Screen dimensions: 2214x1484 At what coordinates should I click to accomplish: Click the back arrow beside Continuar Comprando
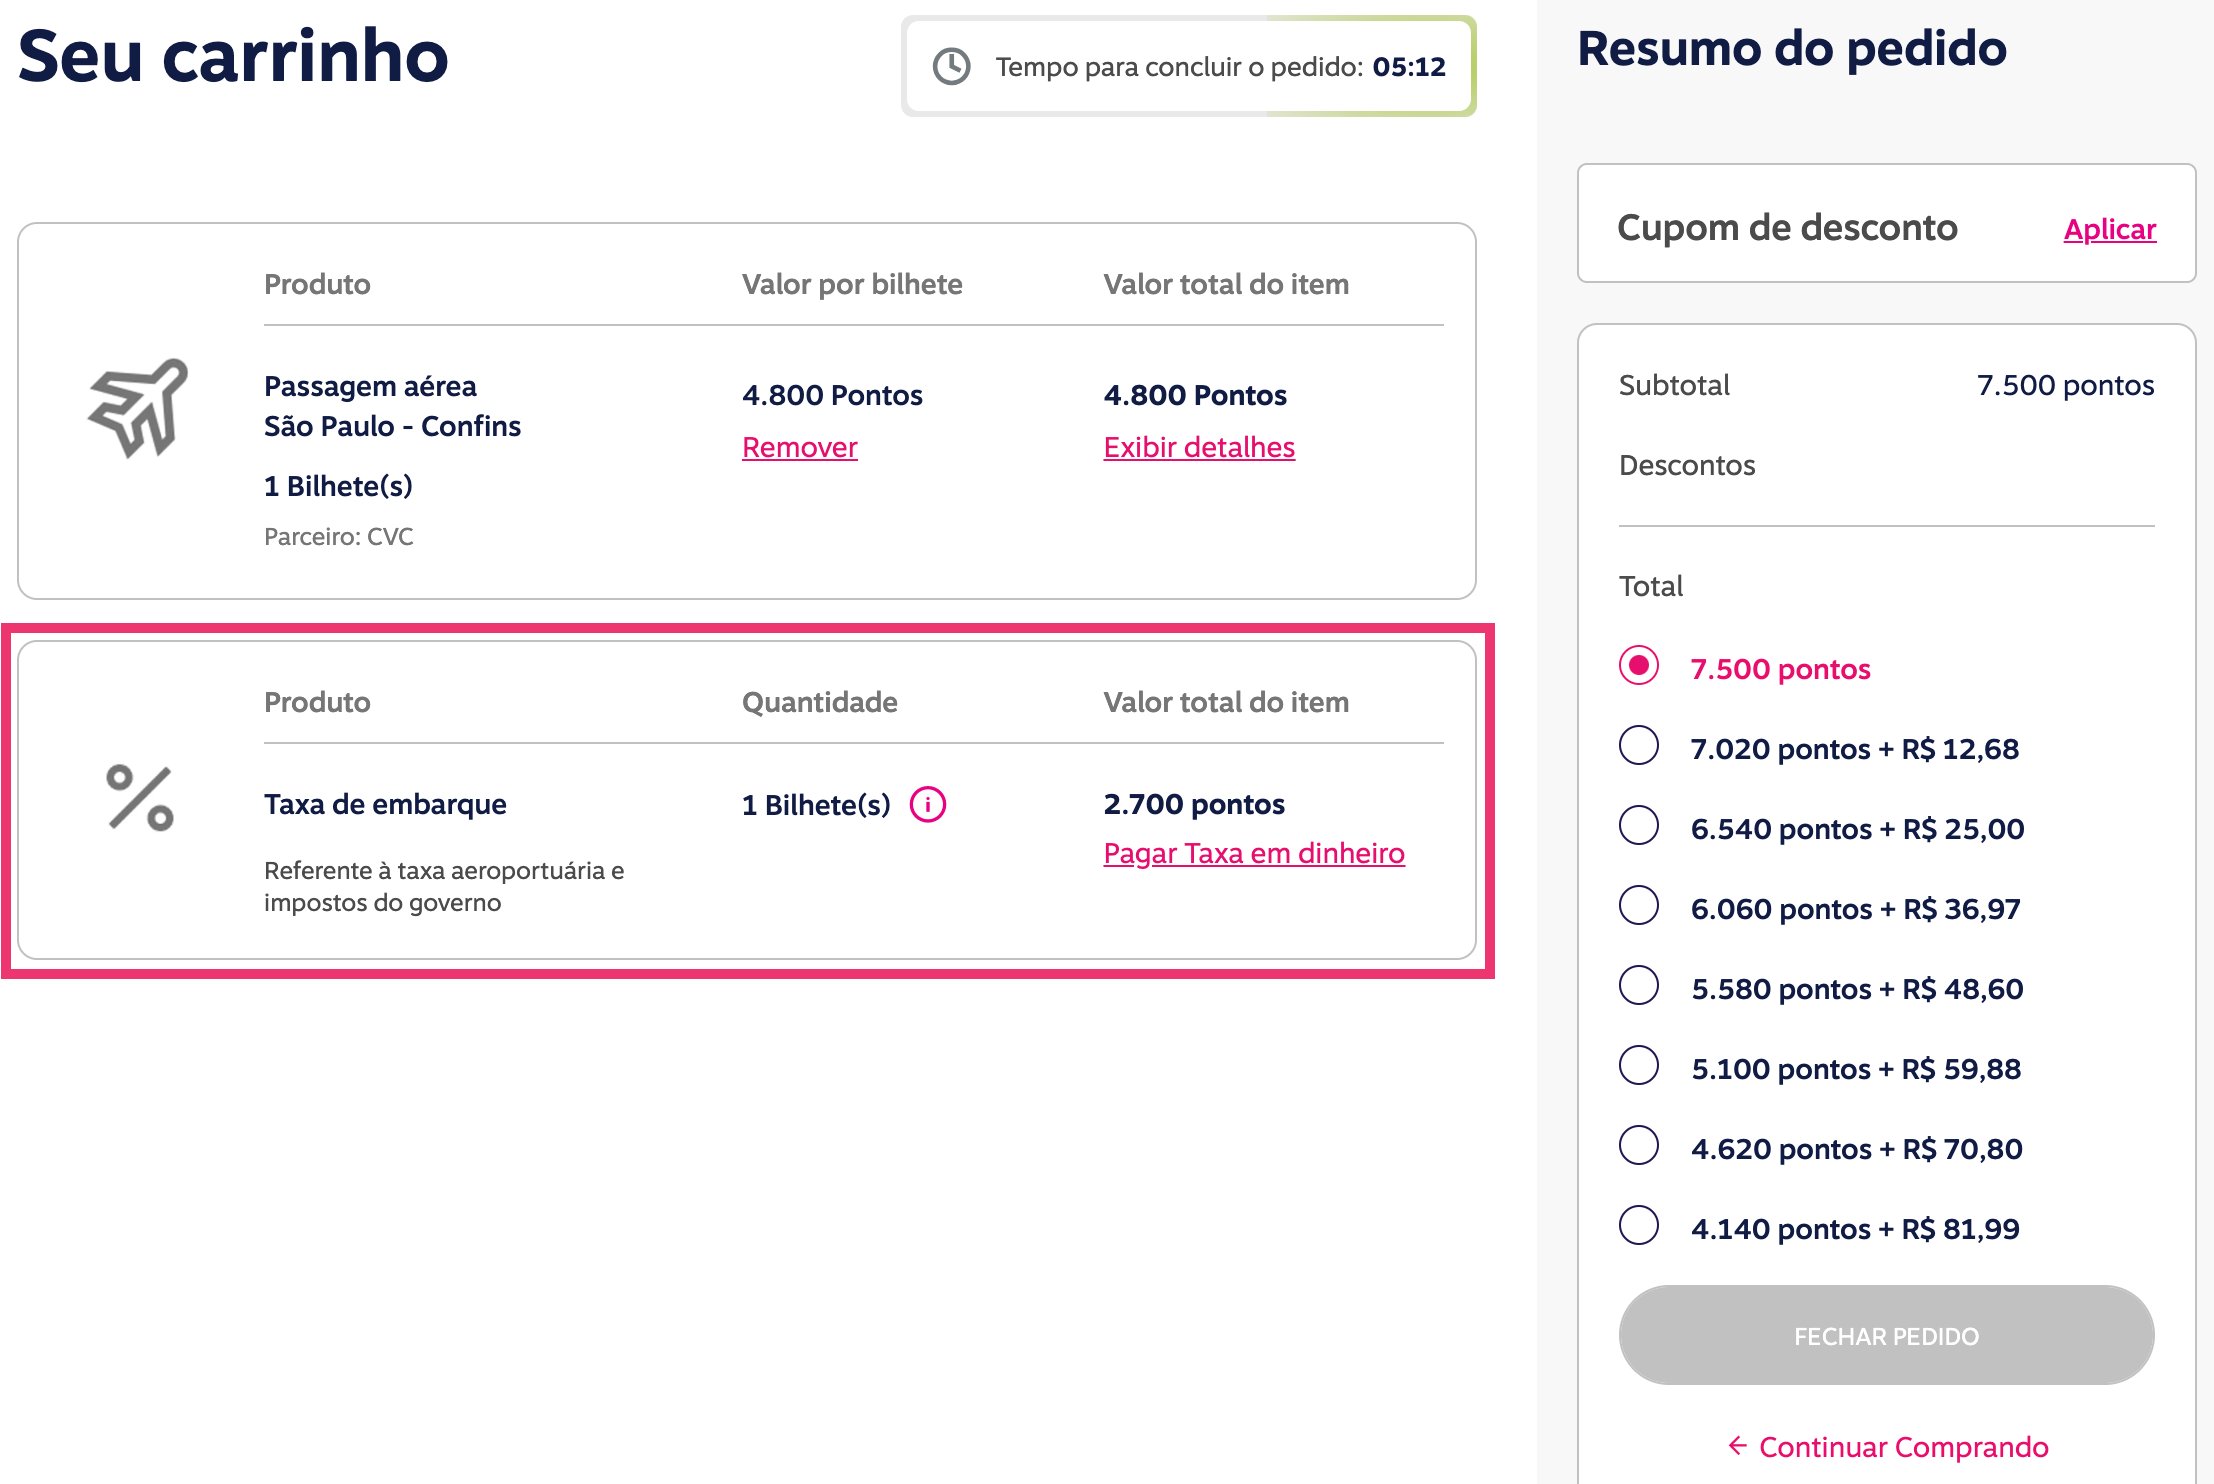click(x=1737, y=1445)
